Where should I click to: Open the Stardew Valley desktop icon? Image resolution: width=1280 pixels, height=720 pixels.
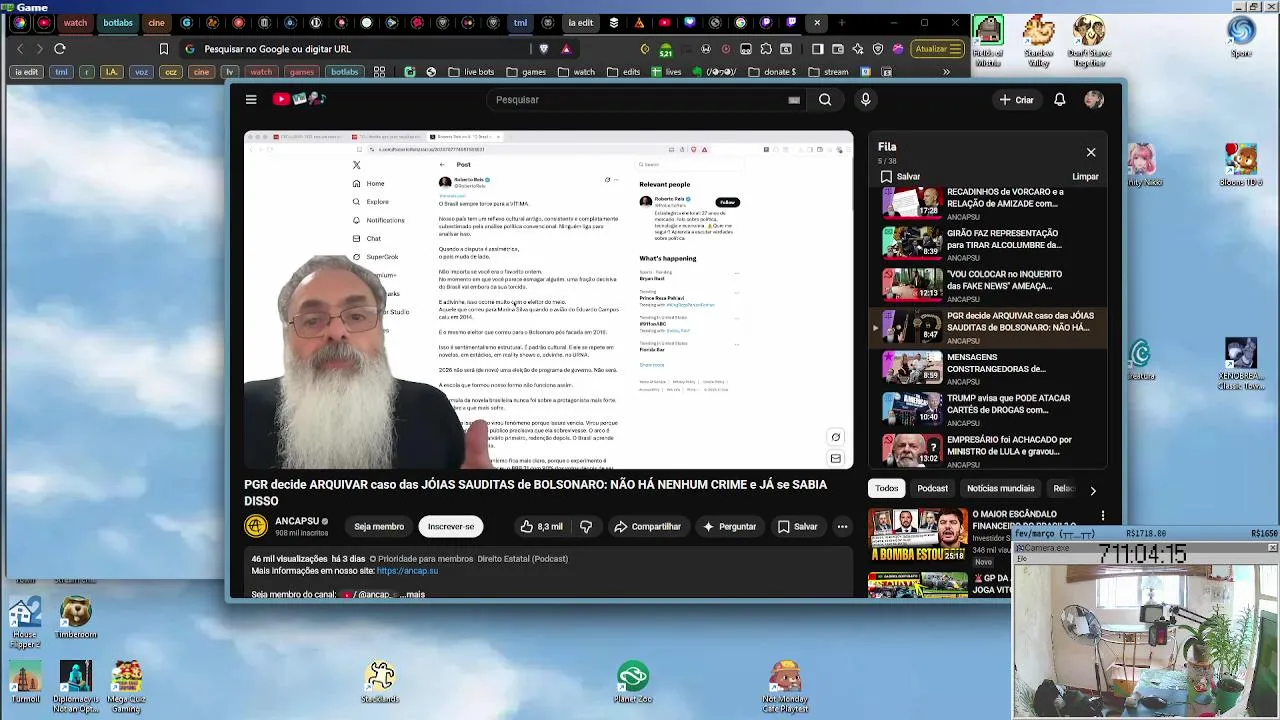(1039, 41)
